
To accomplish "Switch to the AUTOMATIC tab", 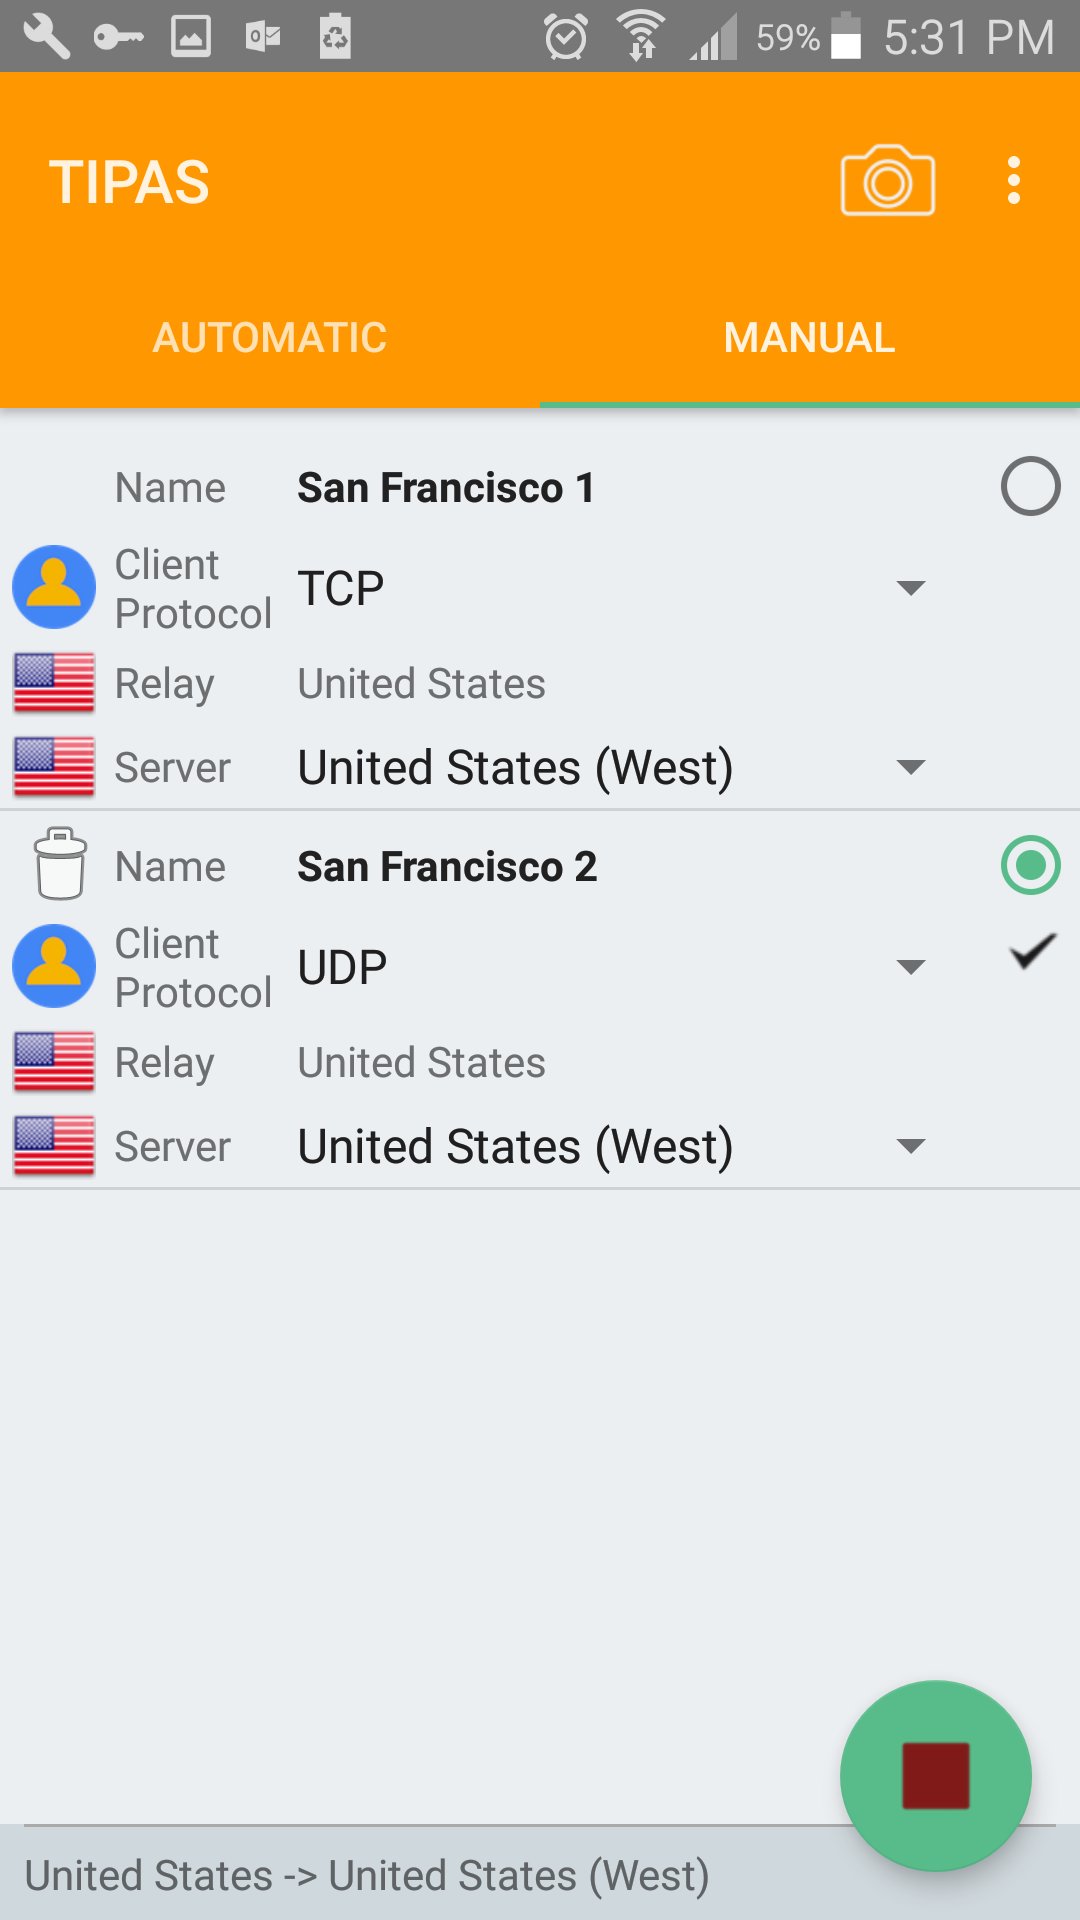I will [x=270, y=338].
